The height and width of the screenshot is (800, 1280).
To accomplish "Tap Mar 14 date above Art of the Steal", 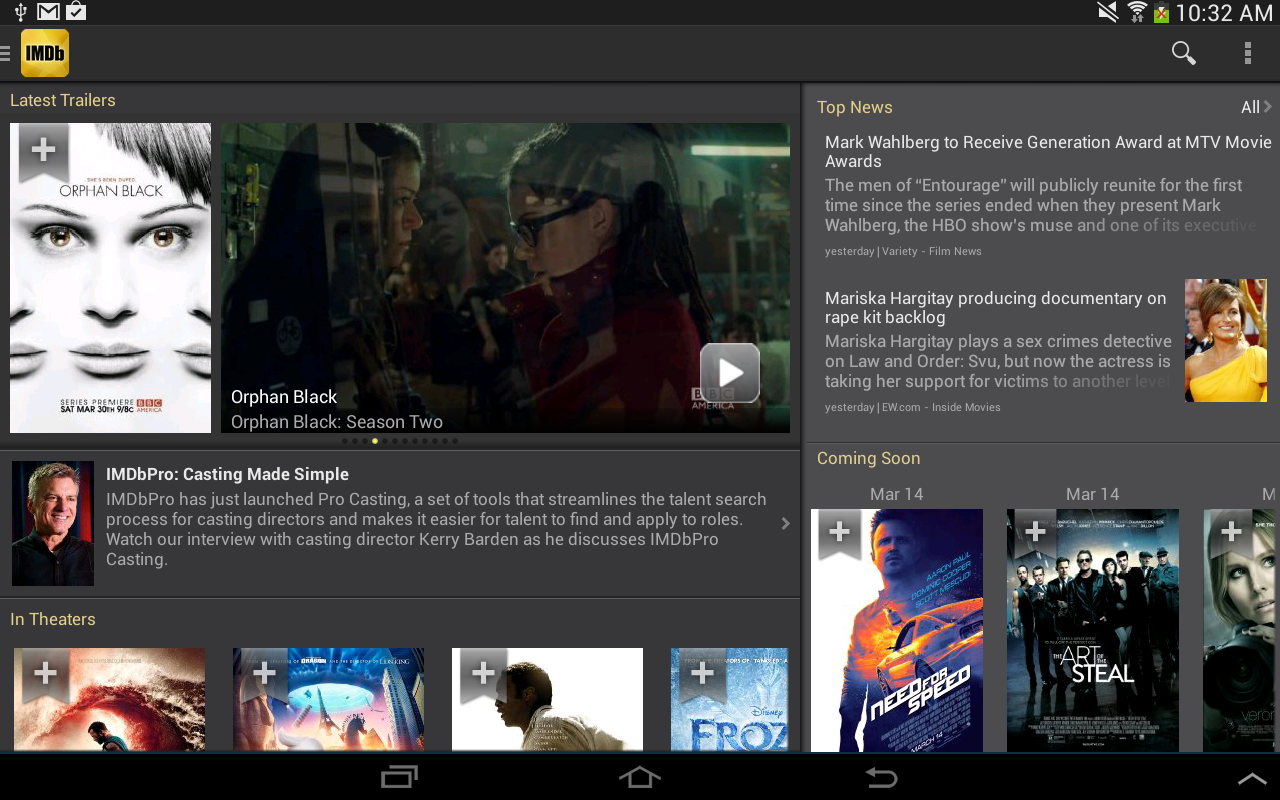I will 1093,494.
